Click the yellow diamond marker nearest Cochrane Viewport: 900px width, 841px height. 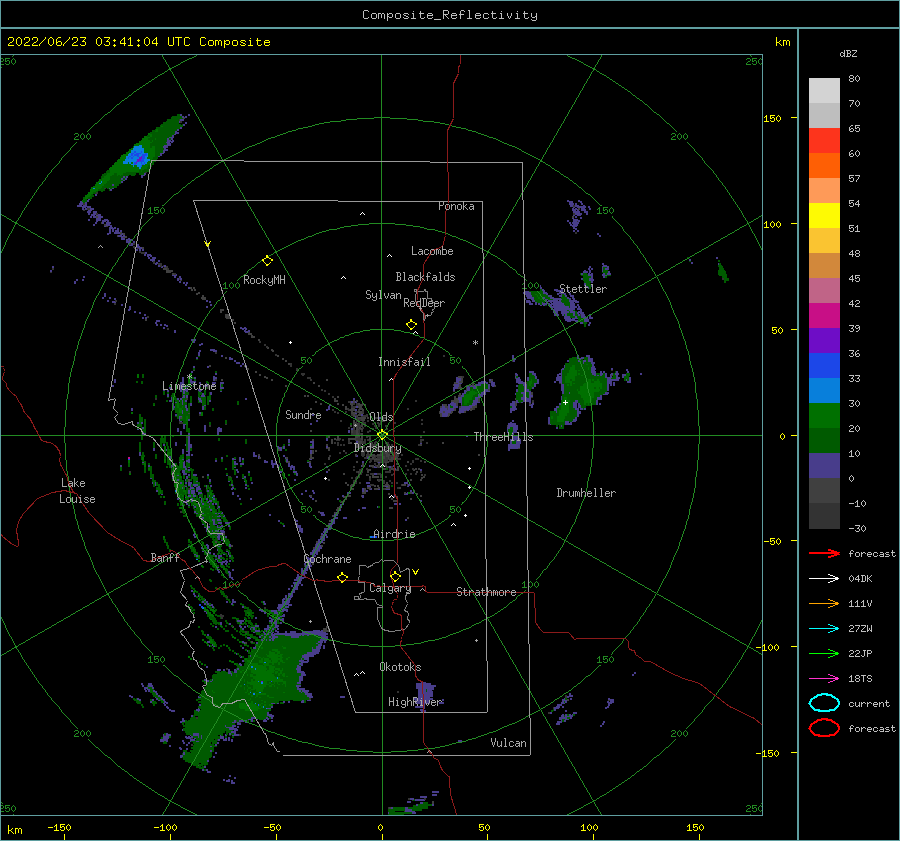pyautogui.click(x=342, y=577)
